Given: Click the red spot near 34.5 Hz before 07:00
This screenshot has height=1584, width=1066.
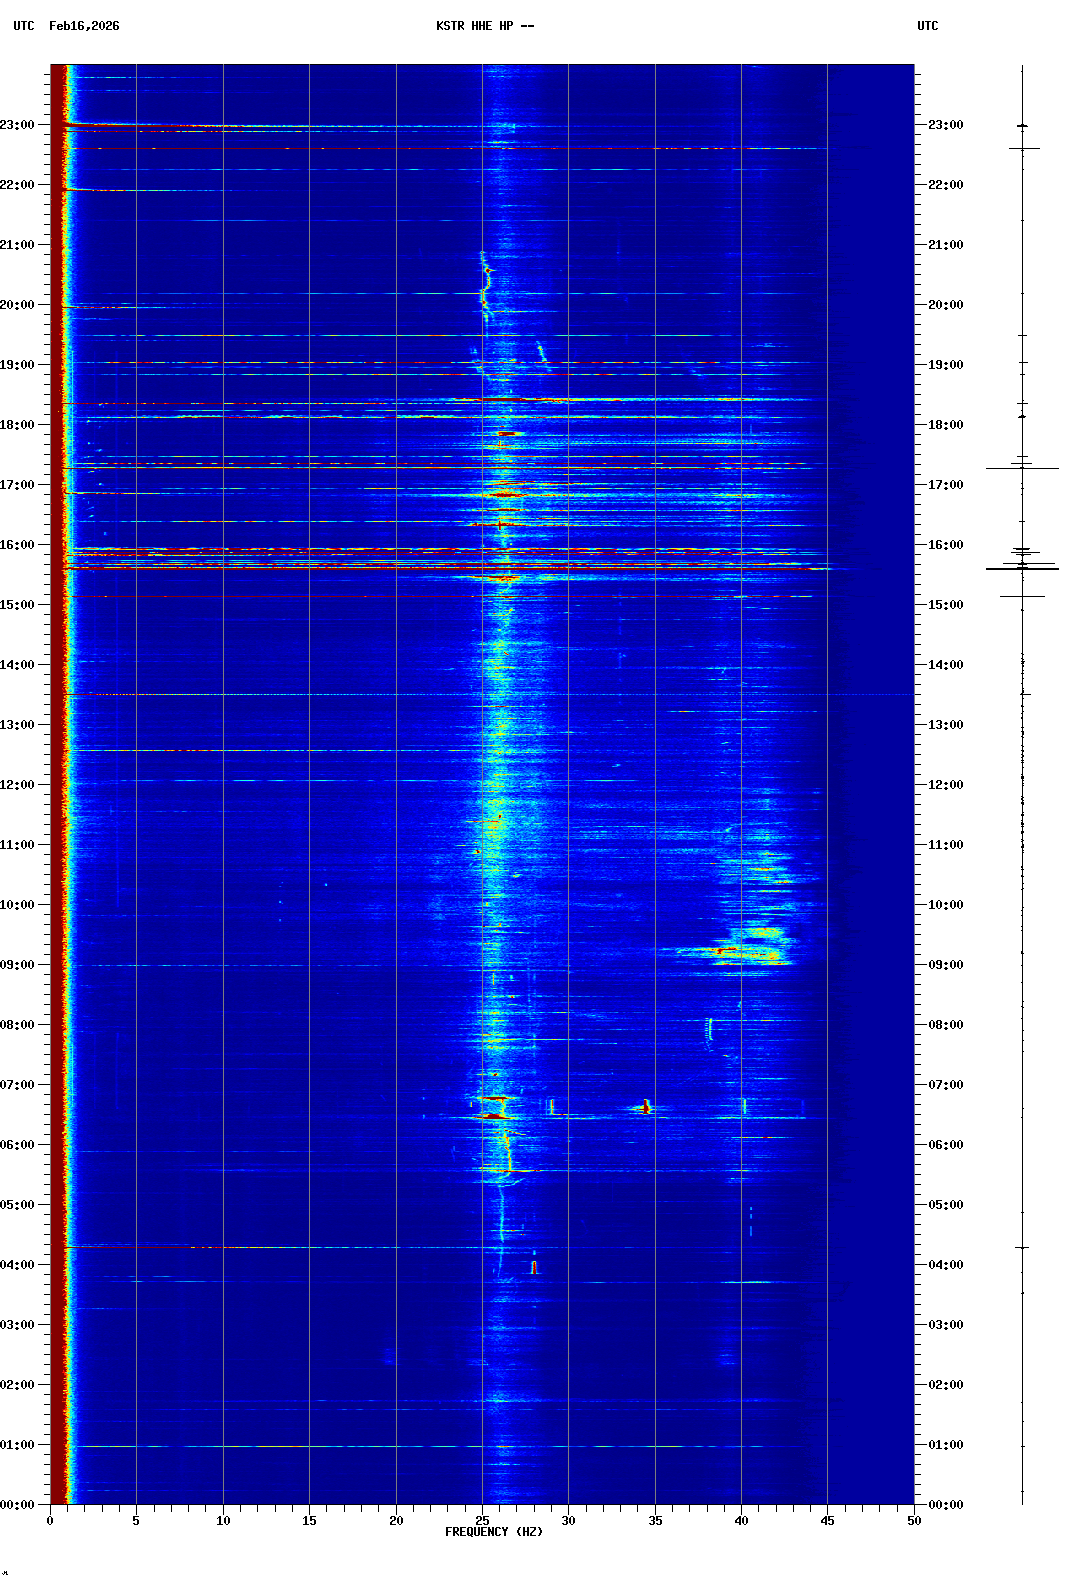Looking at the screenshot, I should tap(646, 1106).
